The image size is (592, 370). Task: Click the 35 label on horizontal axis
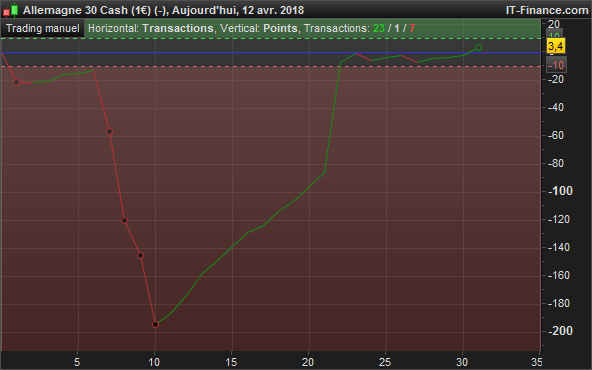536,362
